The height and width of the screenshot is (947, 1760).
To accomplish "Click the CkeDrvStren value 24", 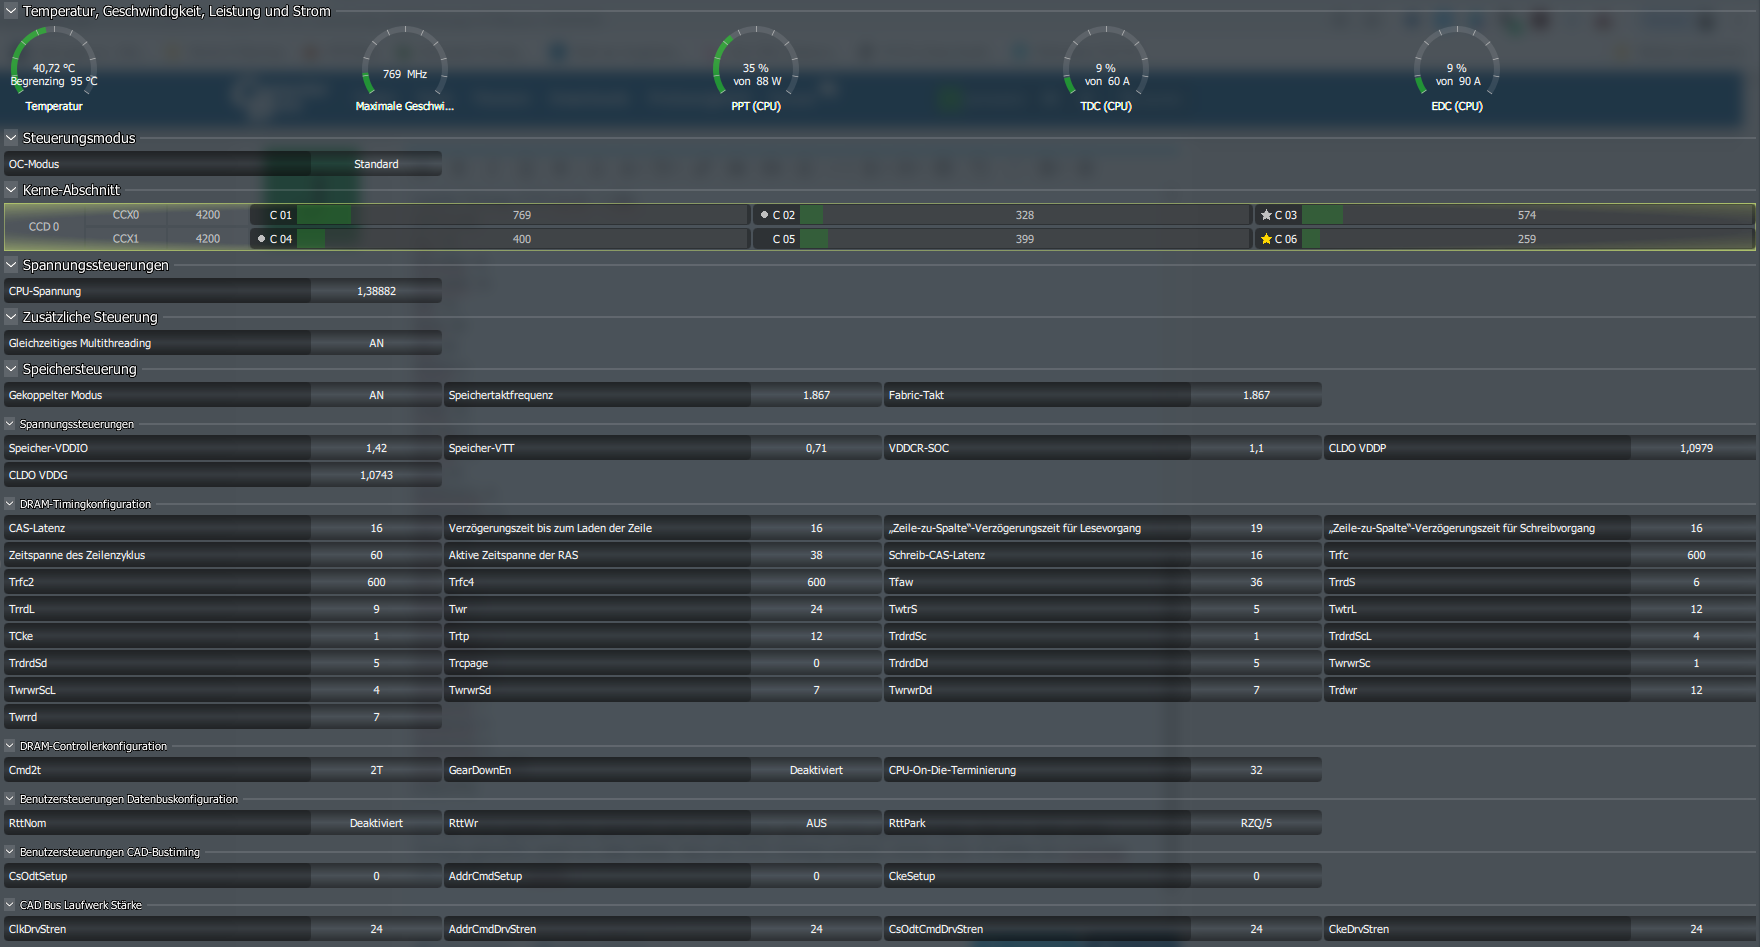I will [1696, 929].
